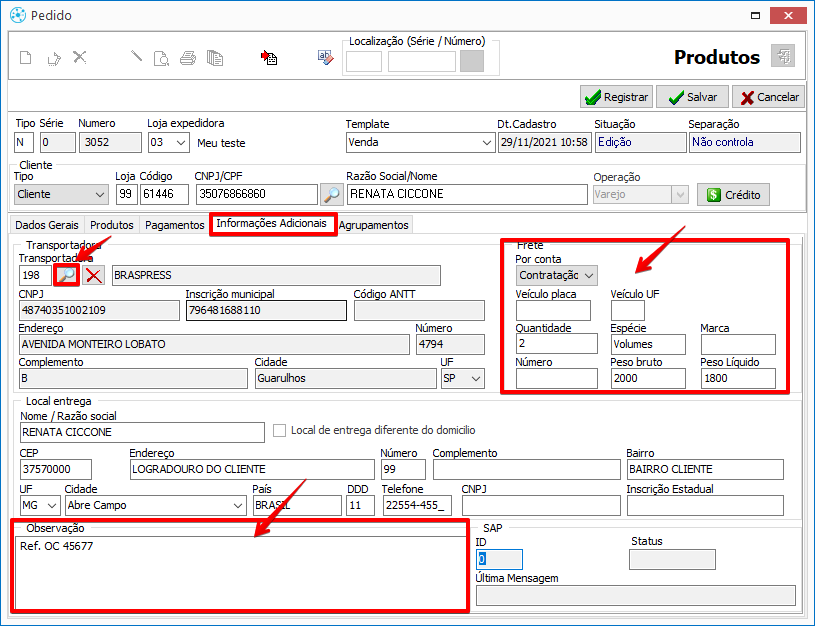This screenshot has width=815, height=626.
Task: Click the DDD field
Action: [x=360, y=505]
